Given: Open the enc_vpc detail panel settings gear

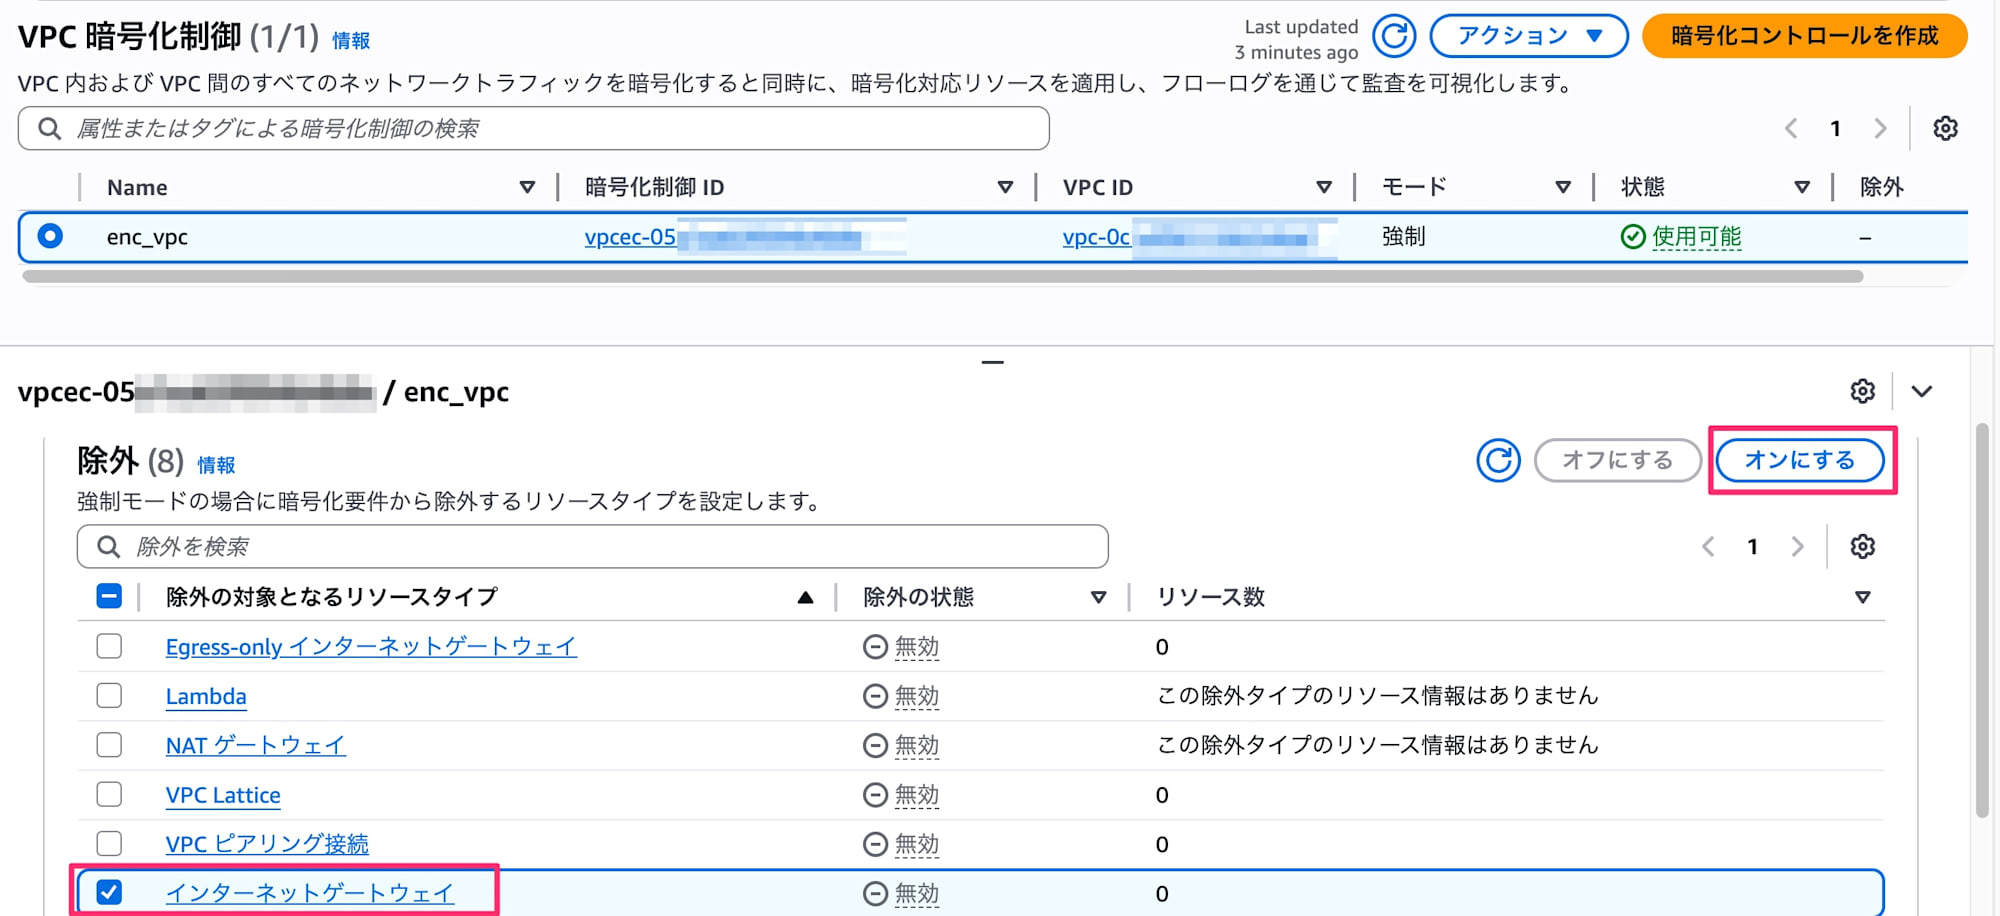Looking at the screenshot, I should [1862, 391].
